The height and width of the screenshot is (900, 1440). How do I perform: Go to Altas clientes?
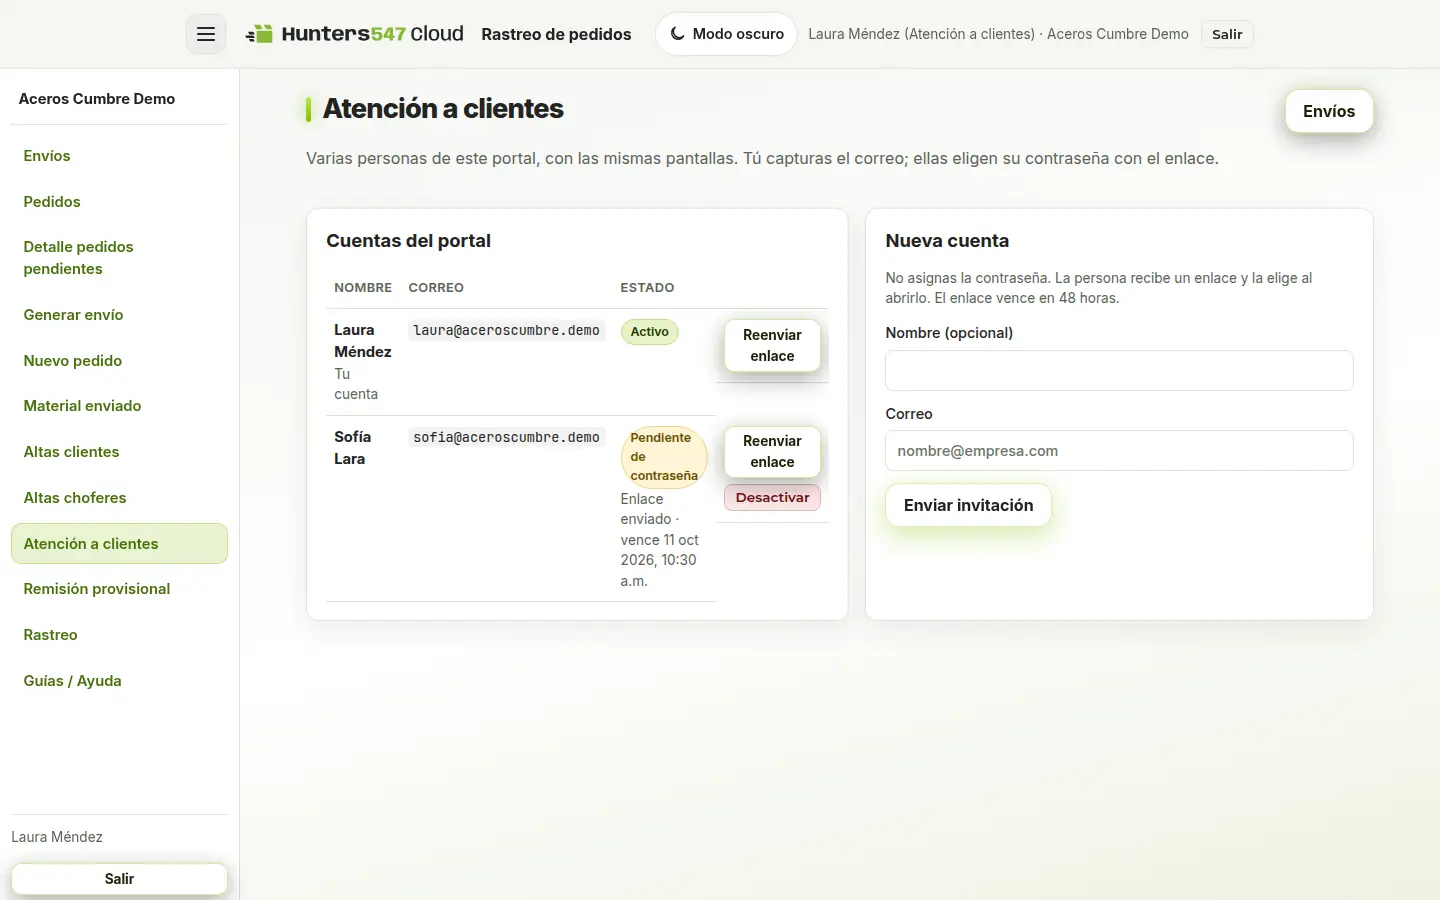click(x=119, y=452)
